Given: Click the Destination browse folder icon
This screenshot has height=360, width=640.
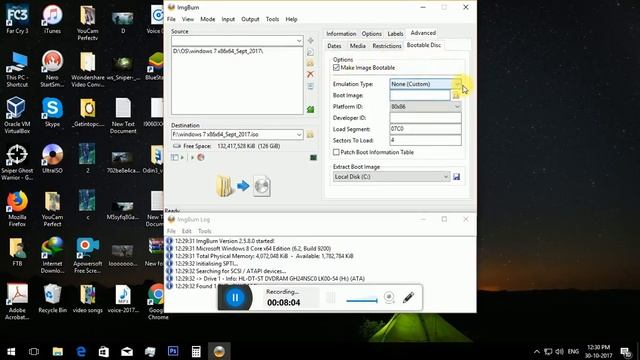Looking at the screenshot, I should point(310,135).
